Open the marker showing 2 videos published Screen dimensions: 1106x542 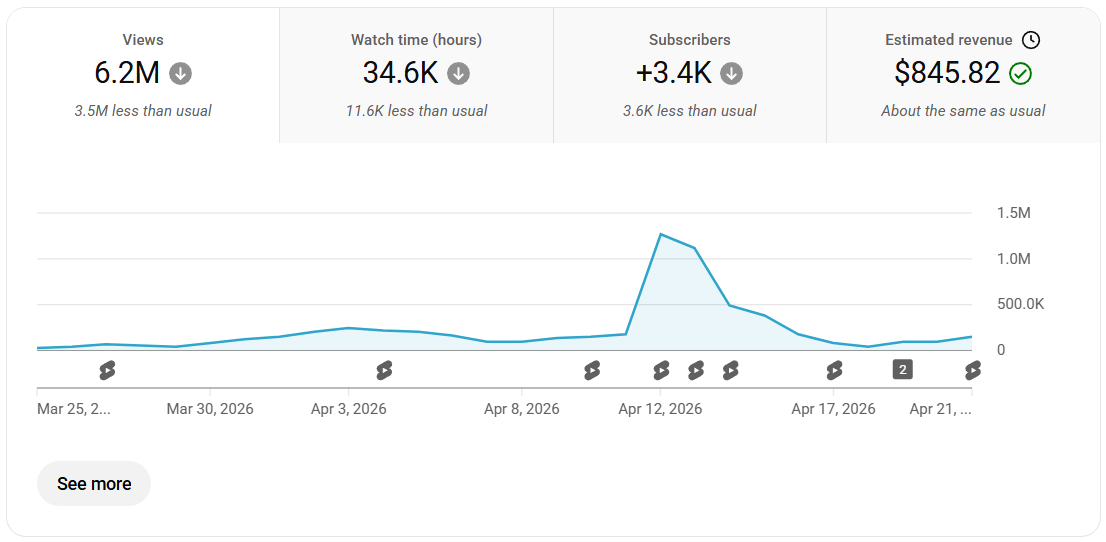[903, 368]
